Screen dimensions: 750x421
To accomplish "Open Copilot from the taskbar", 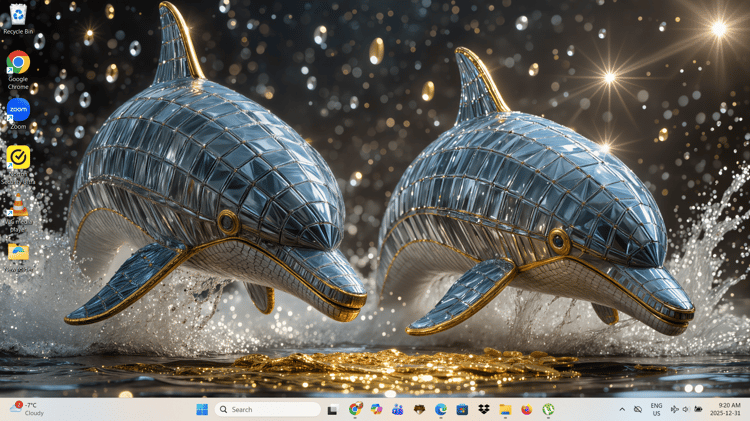I will (x=376, y=410).
